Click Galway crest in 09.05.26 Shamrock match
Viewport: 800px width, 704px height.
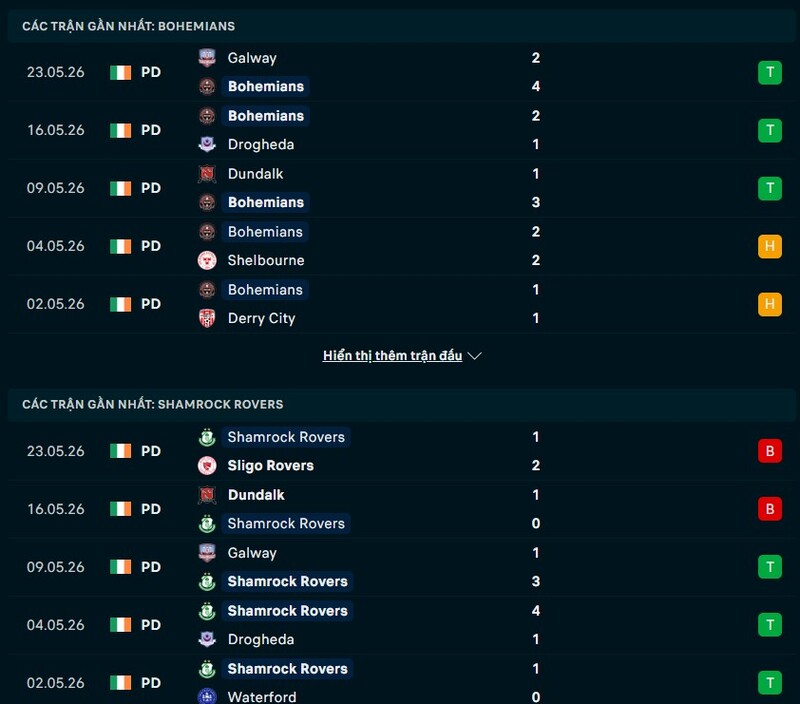pos(207,552)
